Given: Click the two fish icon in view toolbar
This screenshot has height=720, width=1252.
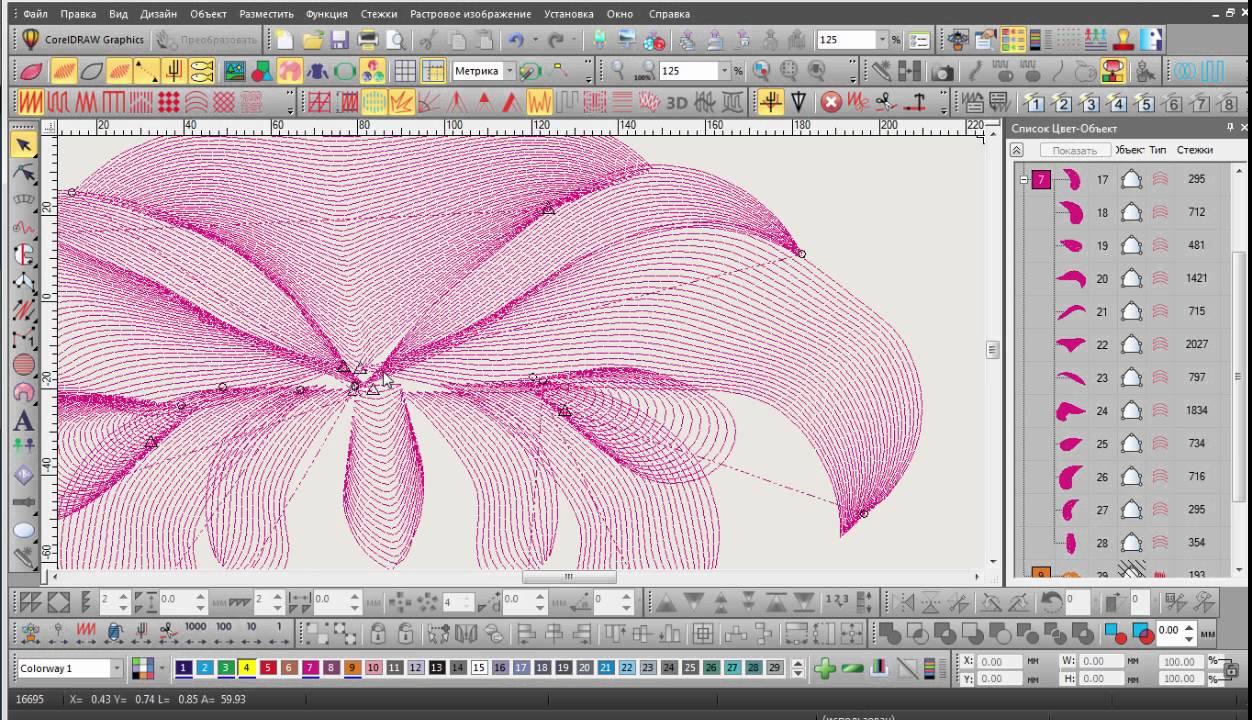Looking at the screenshot, I should tap(201, 72).
